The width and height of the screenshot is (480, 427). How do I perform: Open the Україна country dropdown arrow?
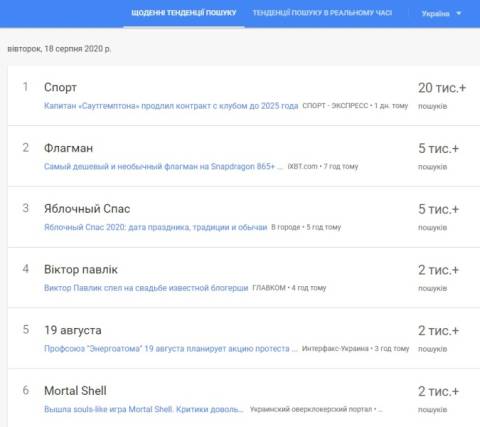coord(459,14)
